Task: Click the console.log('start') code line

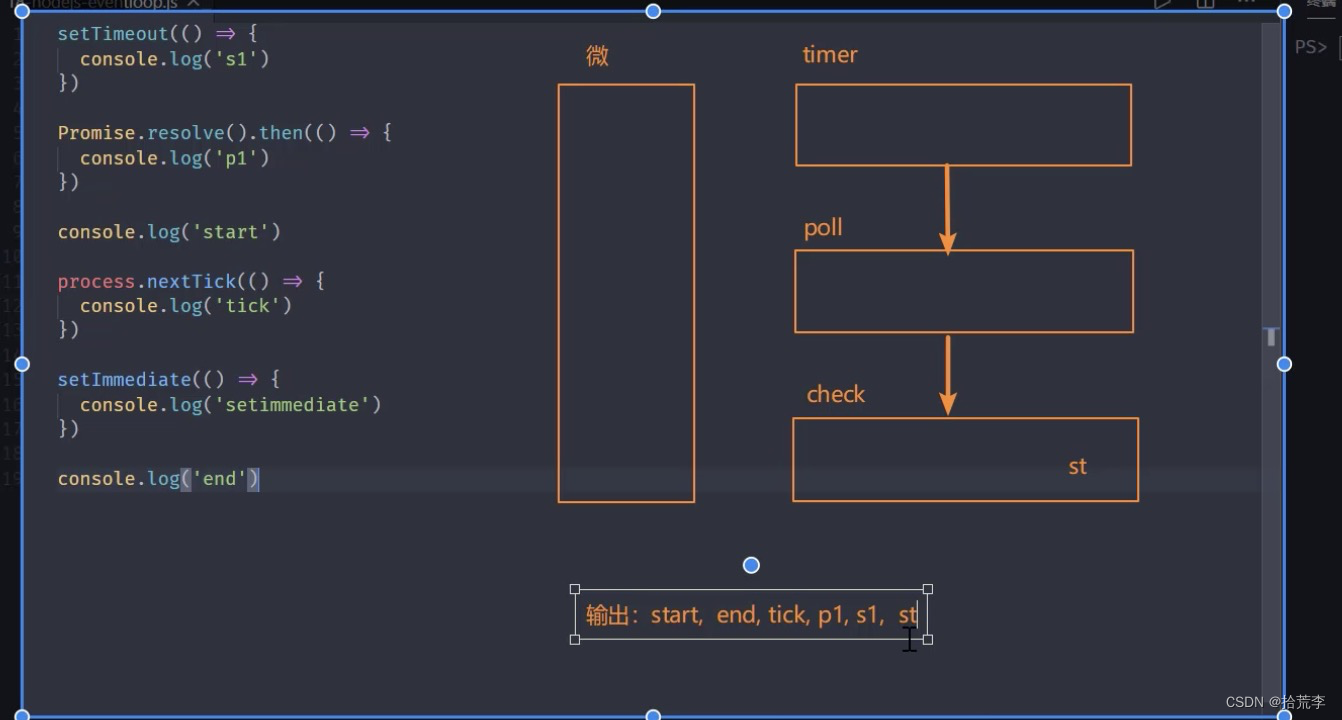Action: click(x=169, y=232)
